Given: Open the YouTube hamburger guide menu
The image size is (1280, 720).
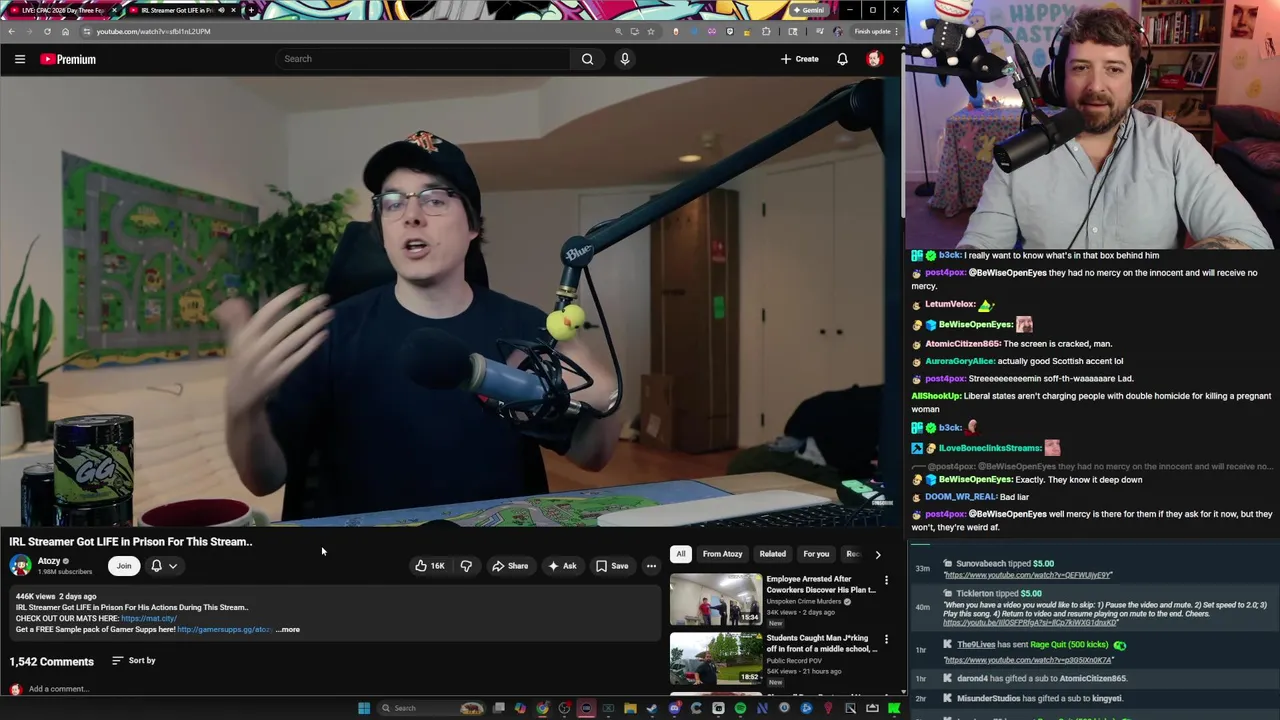Looking at the screenshot, I should pos(19,59).
